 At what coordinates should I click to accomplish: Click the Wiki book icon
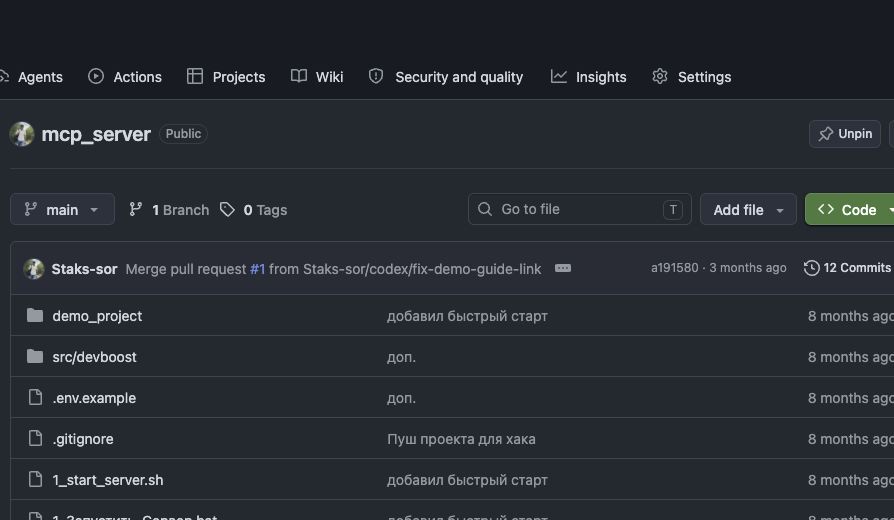[x=299, y=76]
